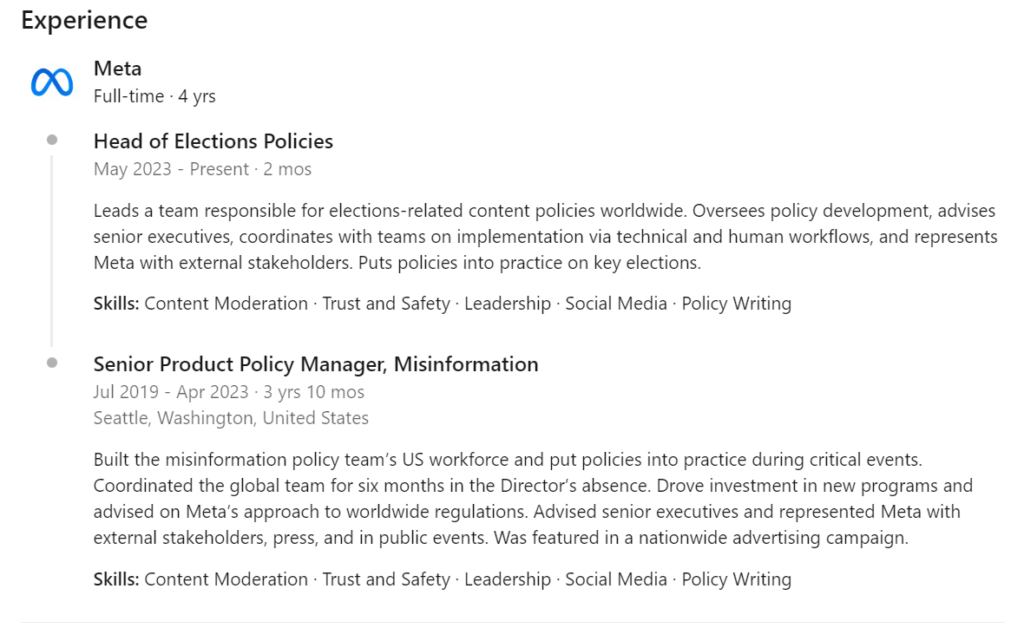Click Leadership skill under the Misinformation role
Image resolution: width=1024 pixels, height=628 pixels.
[507, 579]
